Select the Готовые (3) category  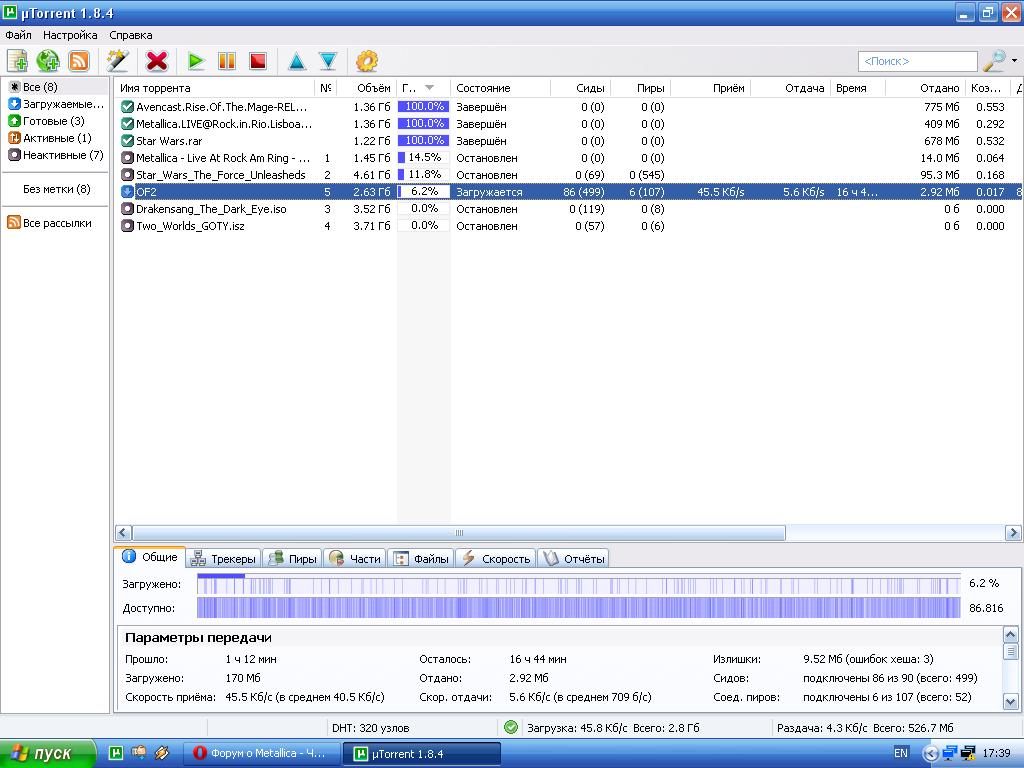point(53,121)
